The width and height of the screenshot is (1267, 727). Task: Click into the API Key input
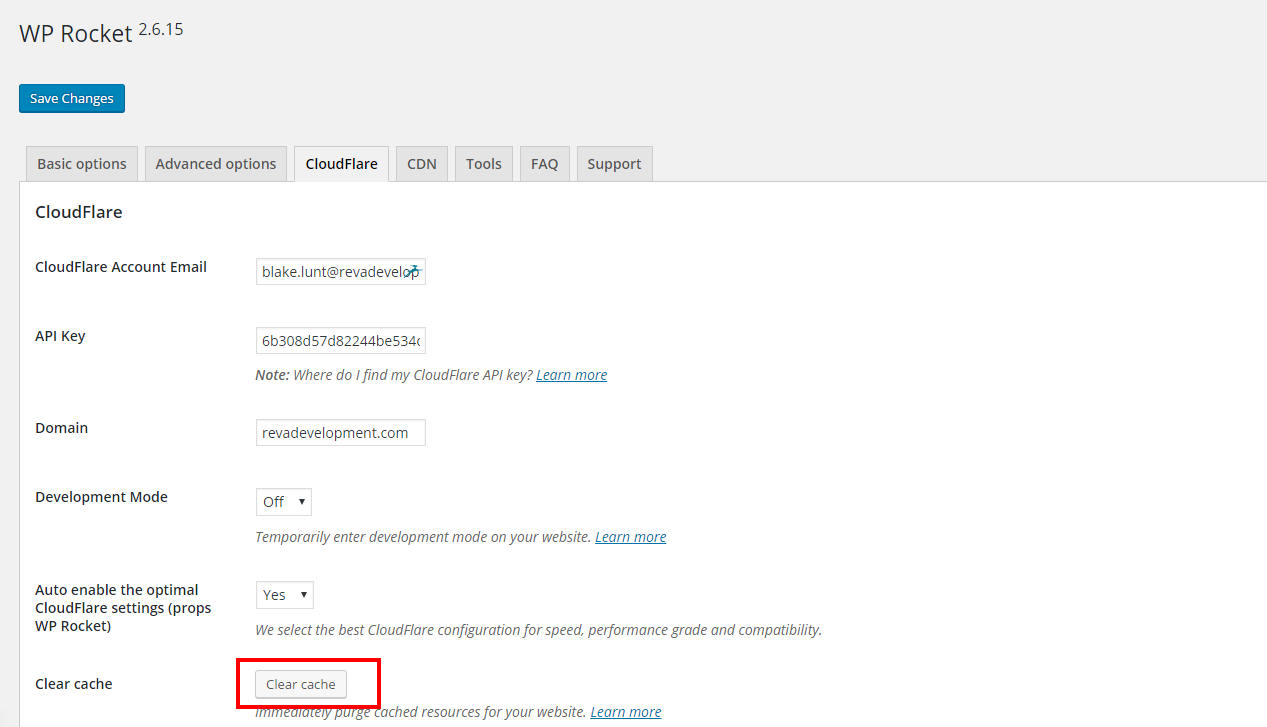(x=341, y=340)
